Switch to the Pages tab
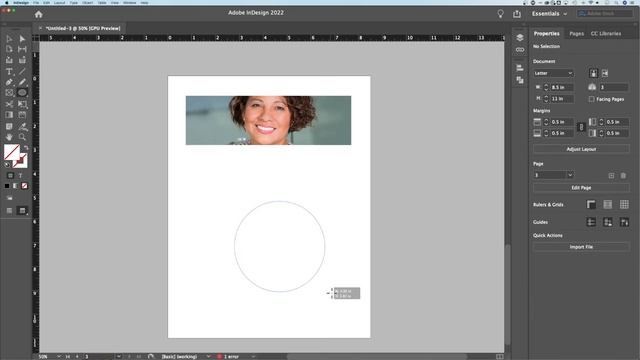Screen dimensions: 640x360 [576, 33]
